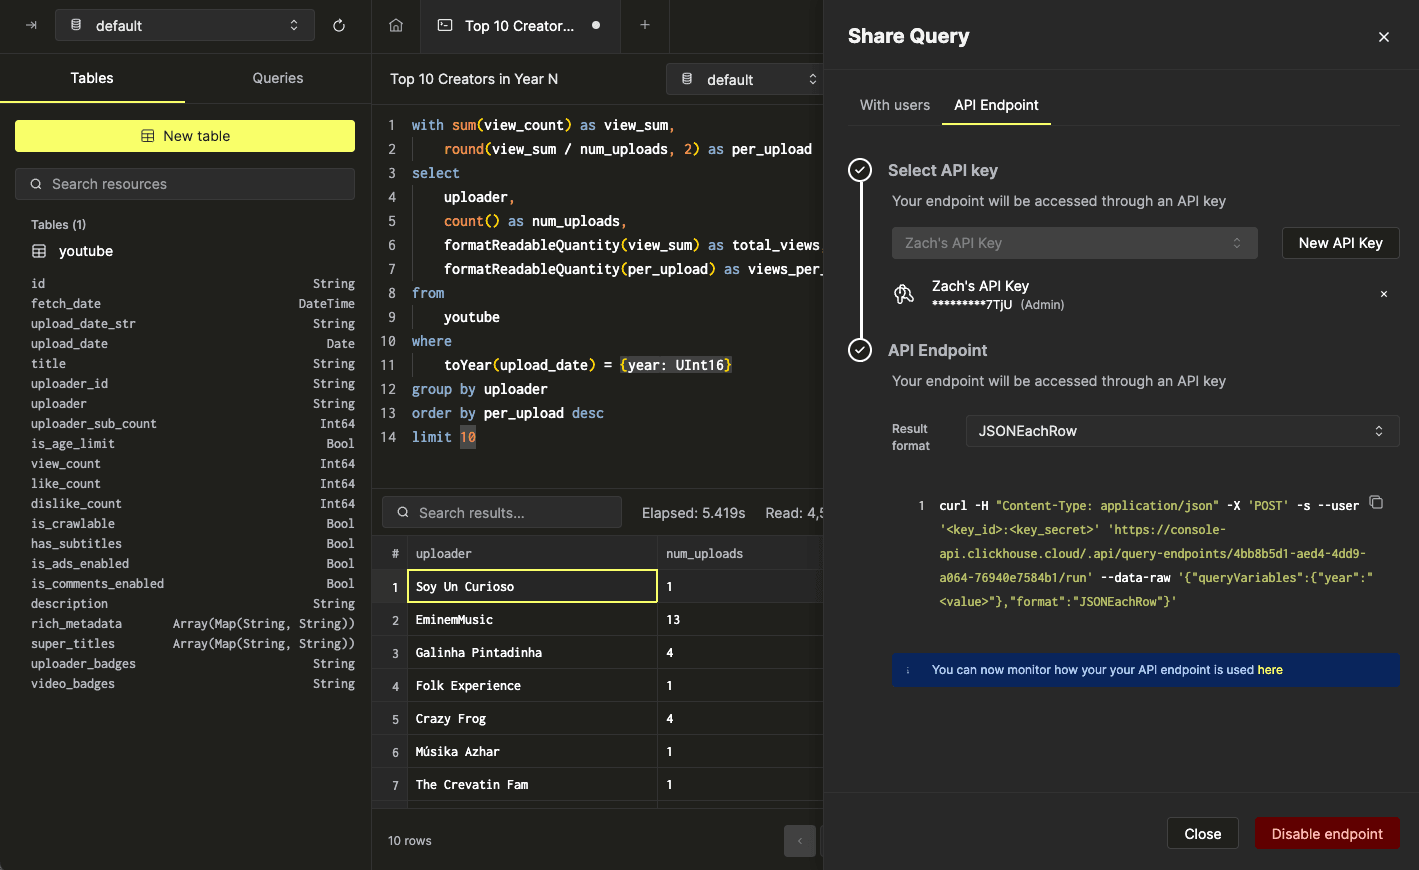Create a New API Key
This screenshot has width=1419, height=870.
(1340, 243)
